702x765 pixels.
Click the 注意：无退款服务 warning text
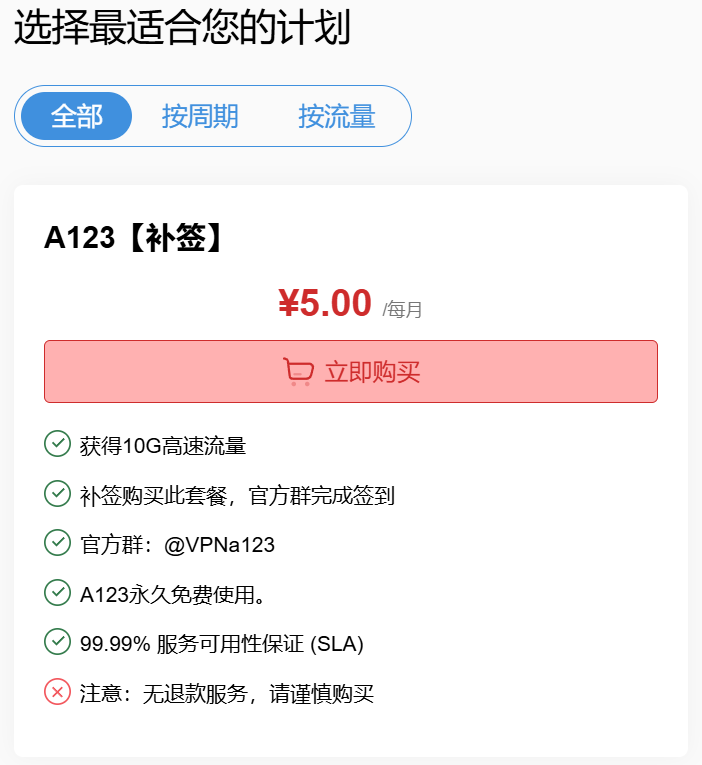click(163, 693)
